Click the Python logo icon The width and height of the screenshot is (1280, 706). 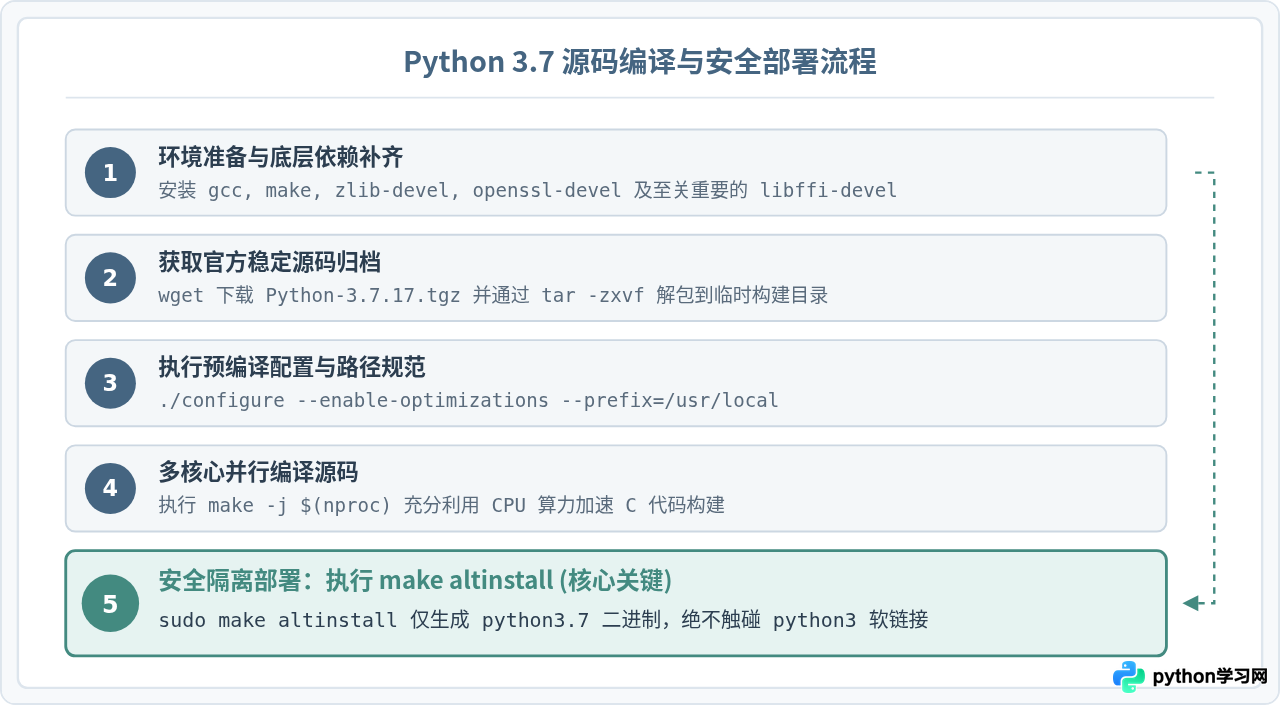tap(1129, 677)
